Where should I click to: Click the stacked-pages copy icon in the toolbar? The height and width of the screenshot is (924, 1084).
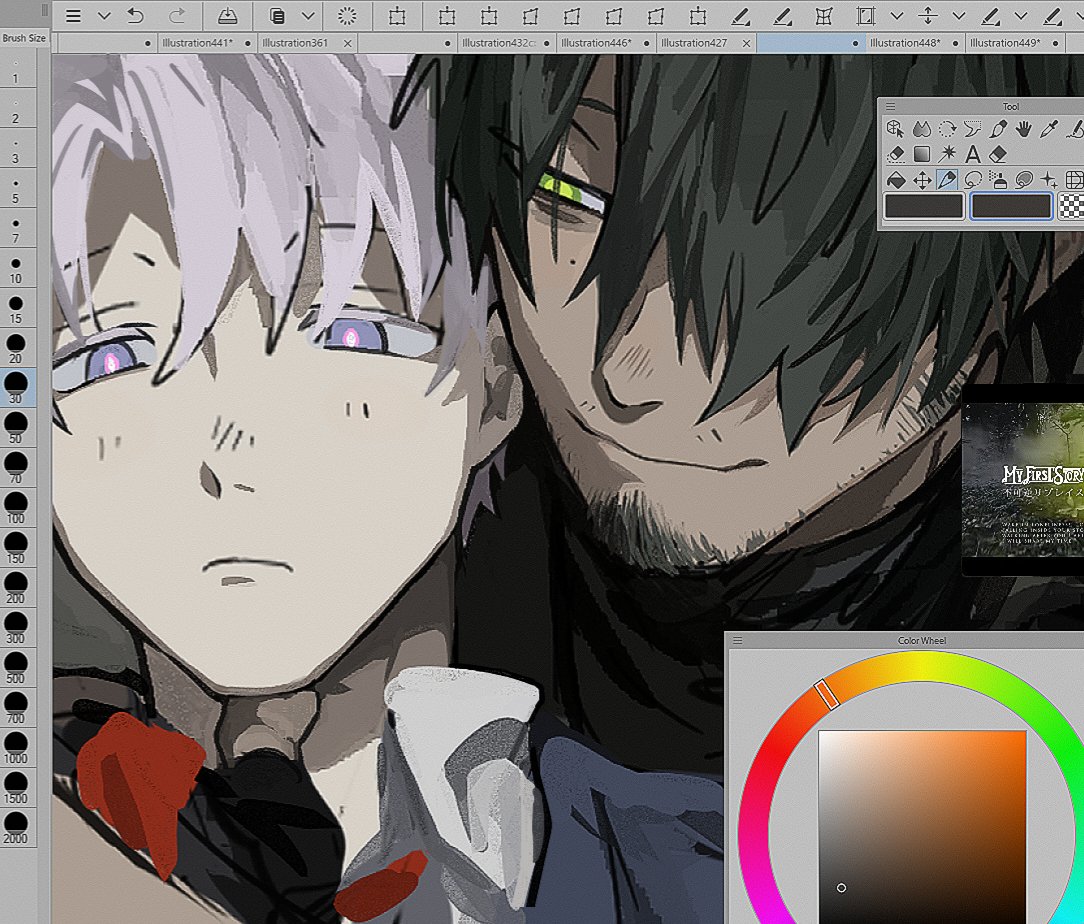point(277,16)
